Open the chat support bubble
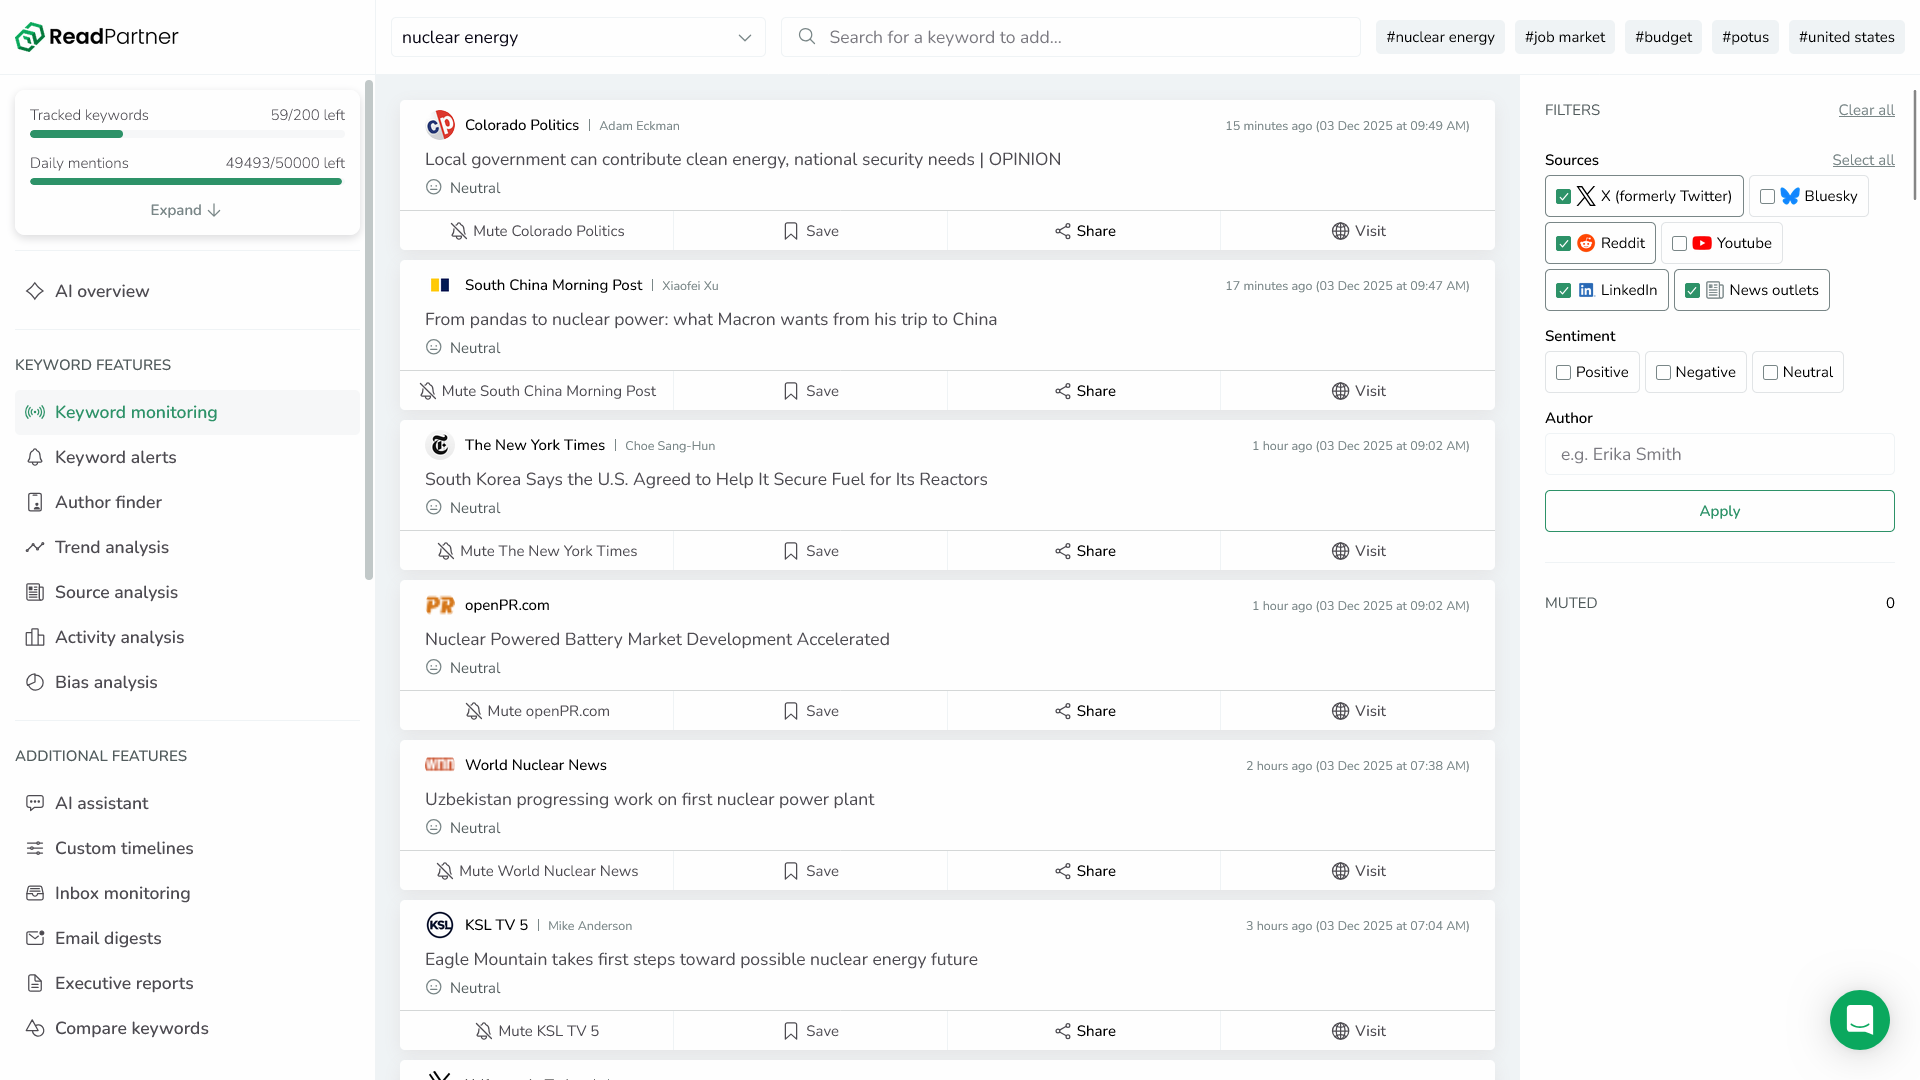The width and height of the screenshot is (1920, 1080). [x=1859, y=1020]
